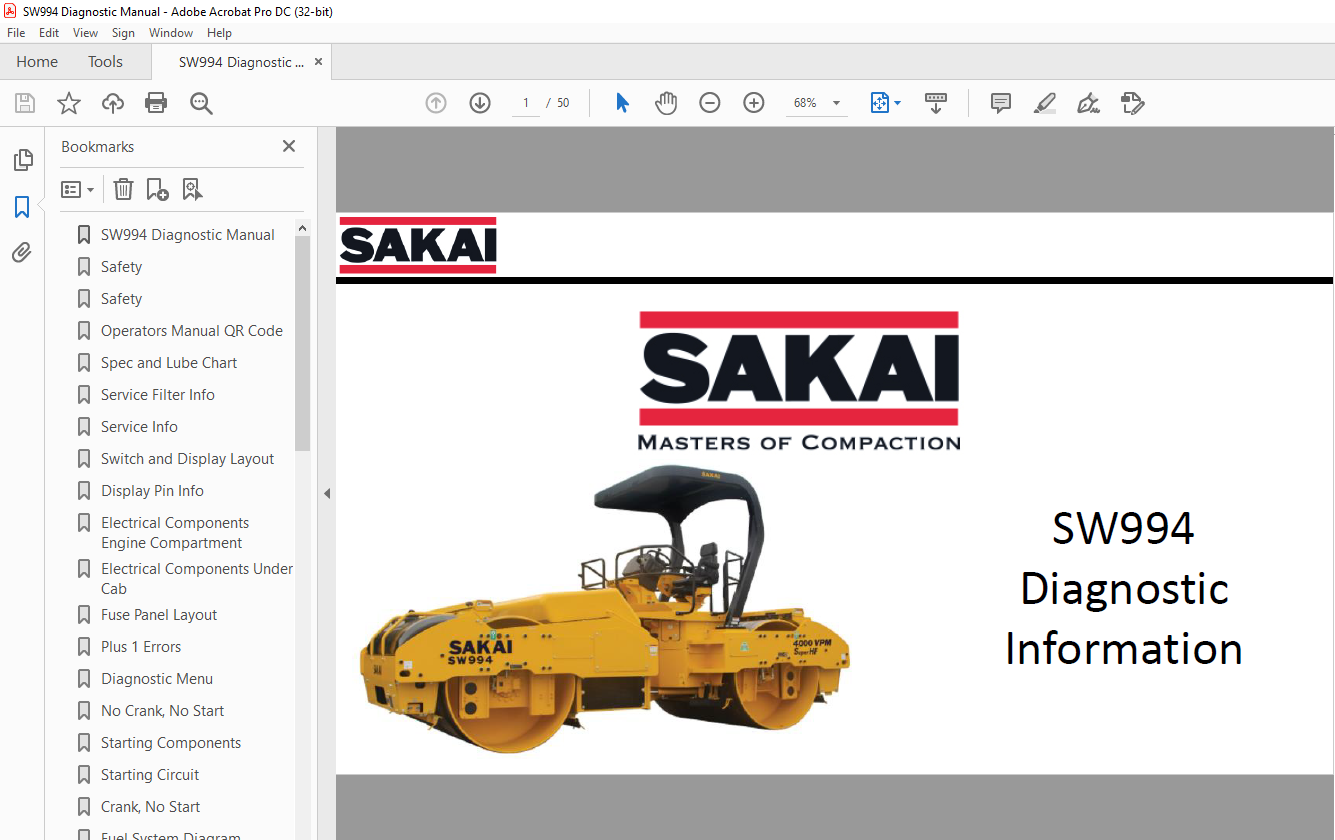Click the bookmarks panel scrollbar thumb

click(x=302, y=343)
